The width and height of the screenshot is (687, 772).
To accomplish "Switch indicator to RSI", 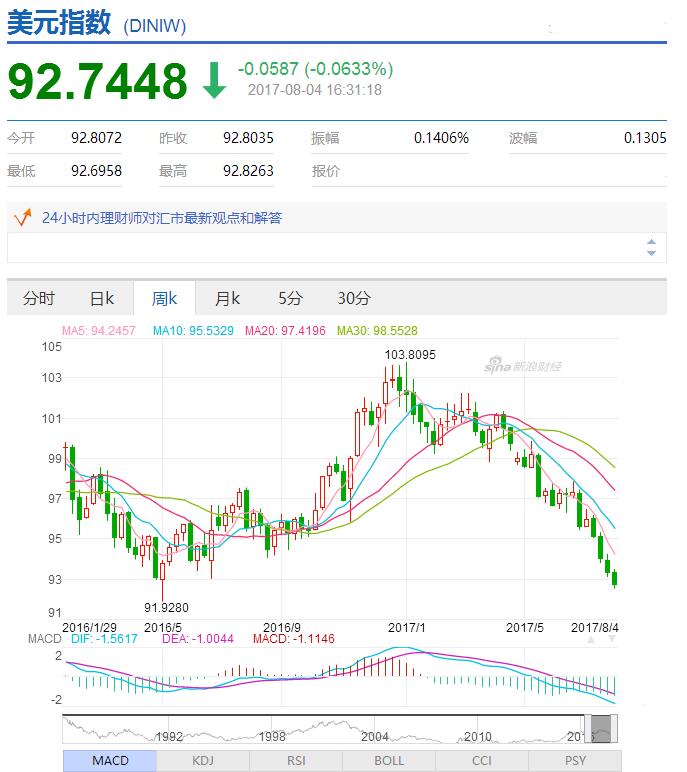I will coord(296,761).
